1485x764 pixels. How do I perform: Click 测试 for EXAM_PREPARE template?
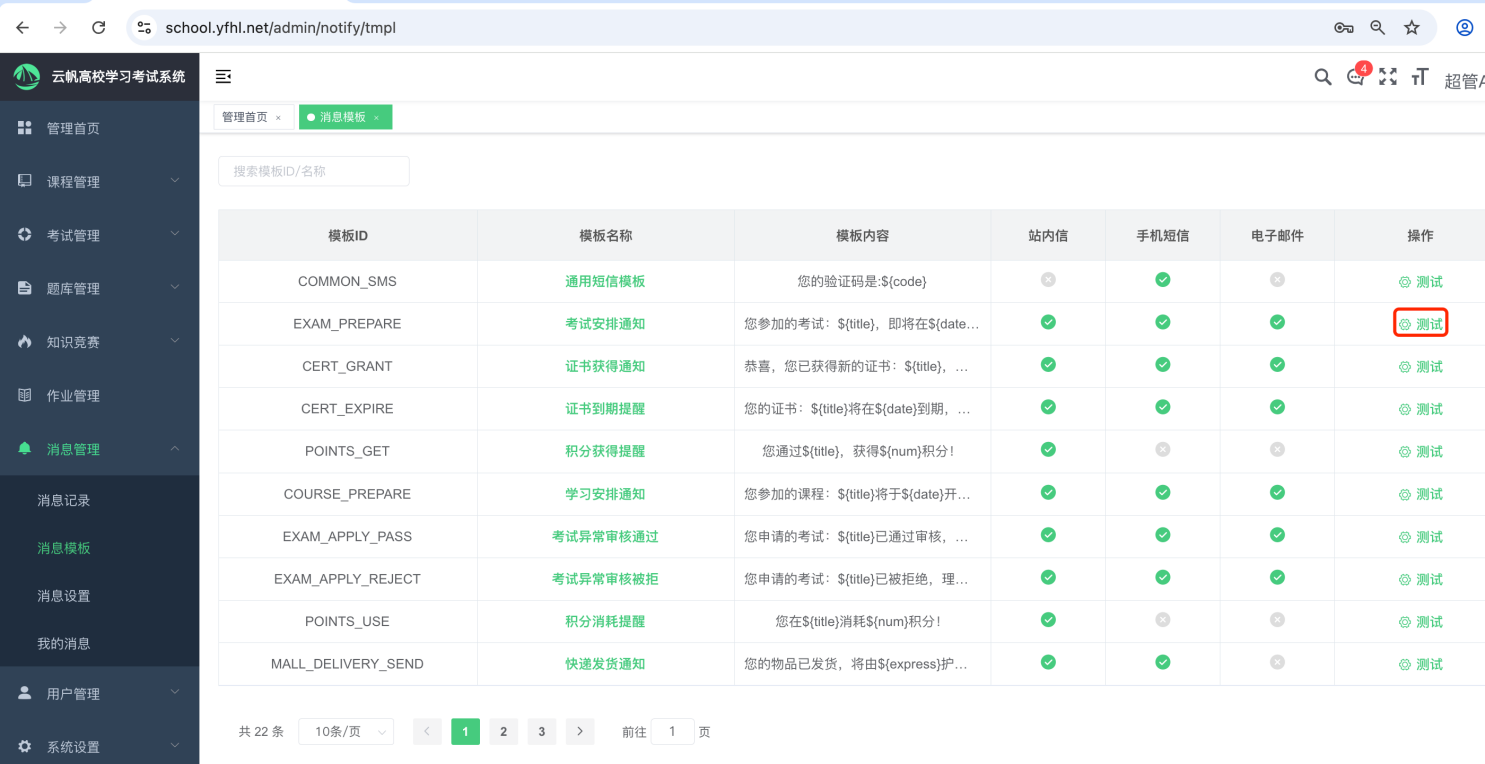[1421, 324]
